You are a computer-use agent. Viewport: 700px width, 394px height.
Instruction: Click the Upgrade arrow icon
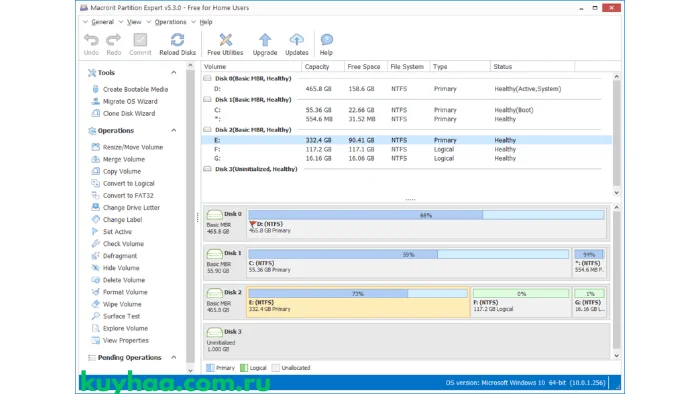[x=265, y=40]
